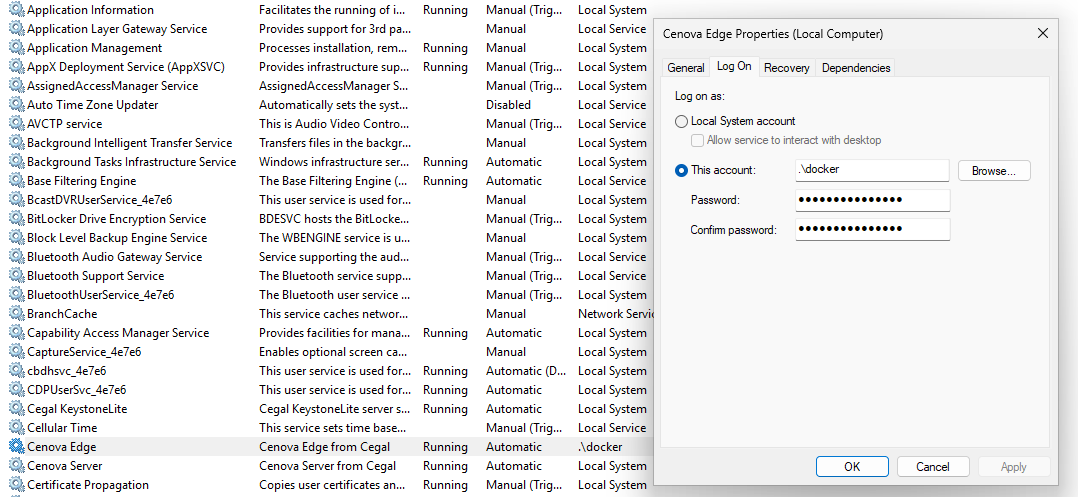Click the Confirm password field
The height and width of the screenshot is (497, 1078).
tap(872, 230)
